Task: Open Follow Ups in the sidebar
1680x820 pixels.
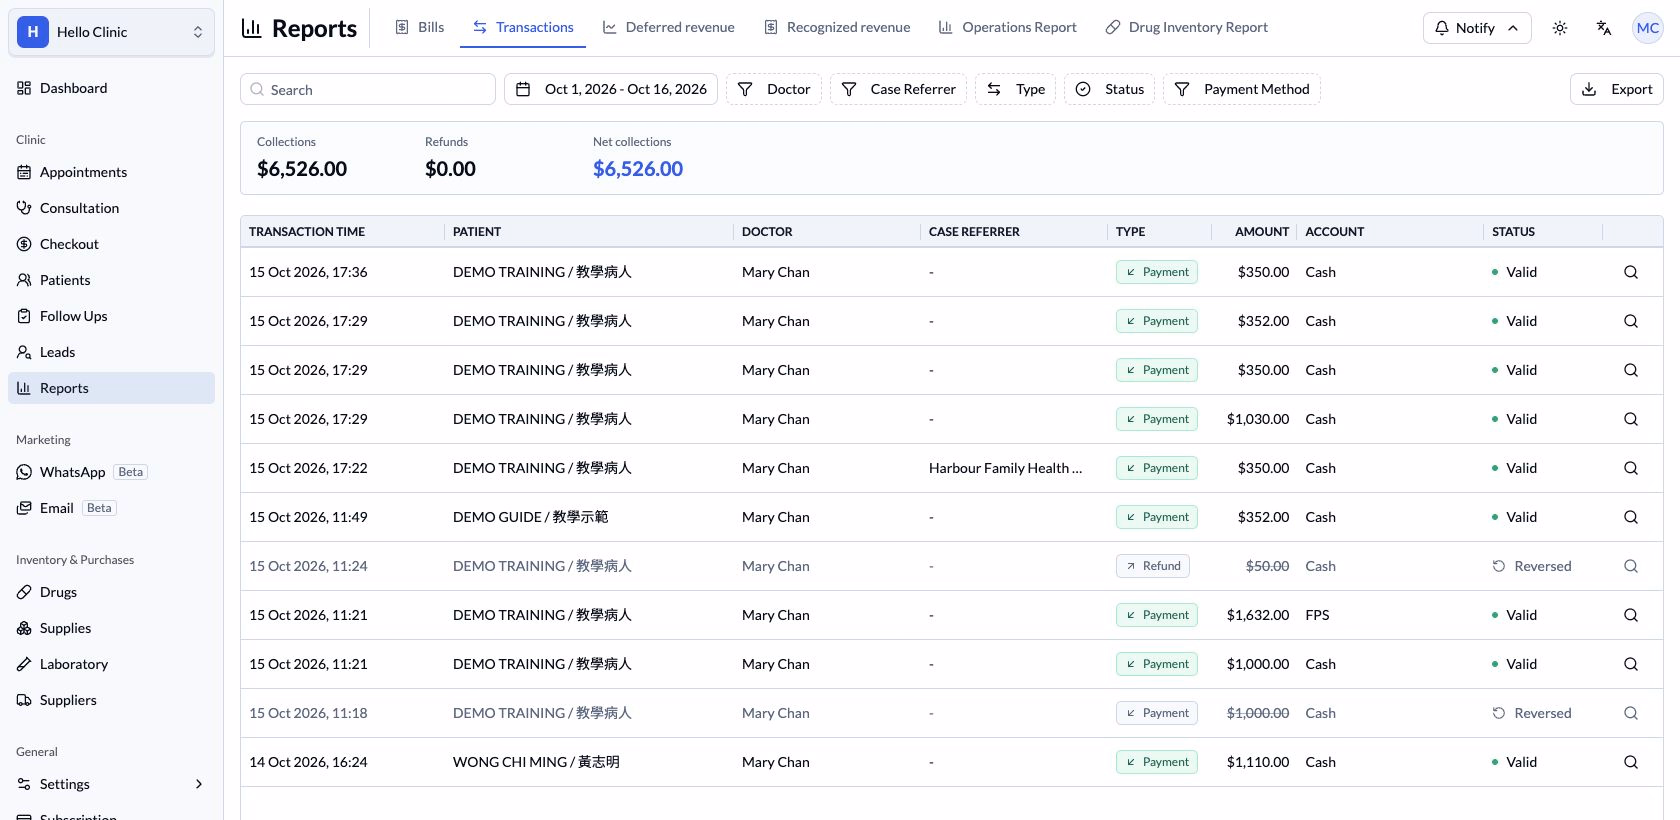Action: click(111, 316)
